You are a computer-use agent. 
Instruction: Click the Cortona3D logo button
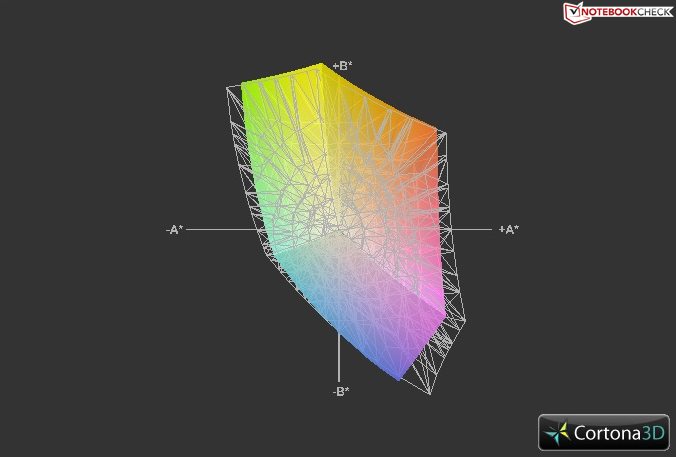[x=604, y=432]
